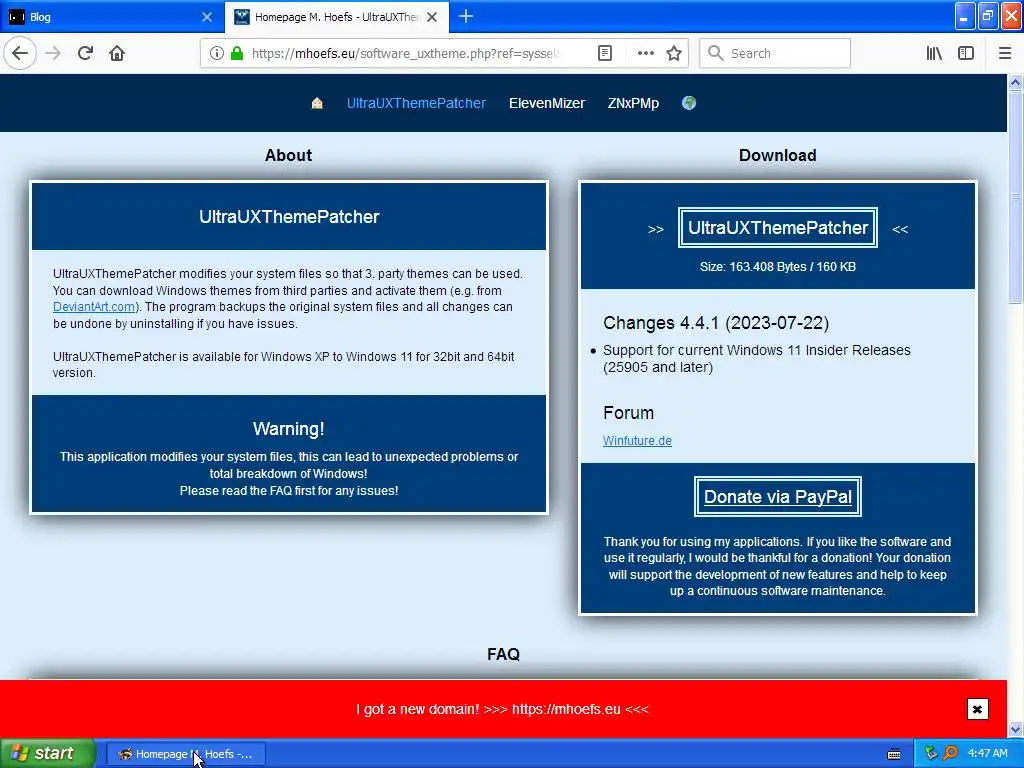
Task: Open the Firefox hamburger menu
Action: [x=1005, y=54]
